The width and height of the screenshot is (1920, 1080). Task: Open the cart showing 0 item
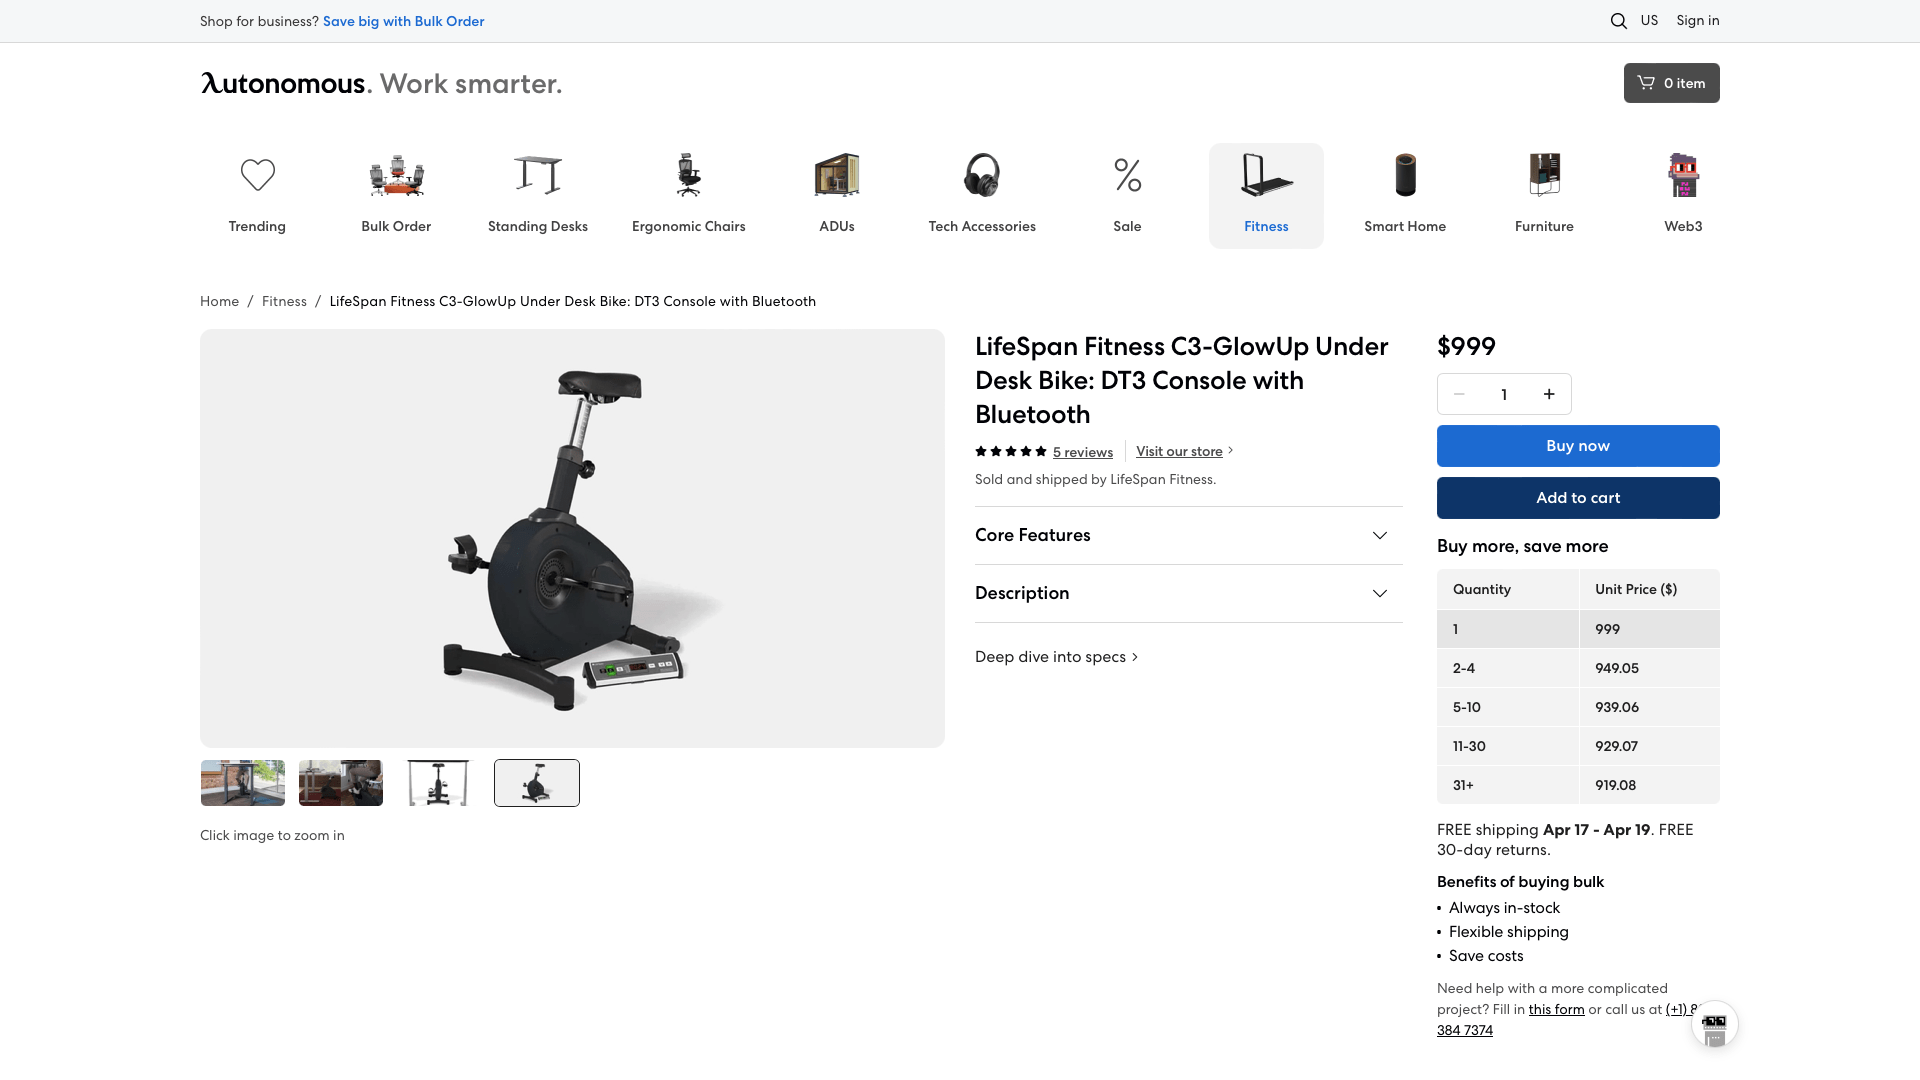[x=1671, y=83]
